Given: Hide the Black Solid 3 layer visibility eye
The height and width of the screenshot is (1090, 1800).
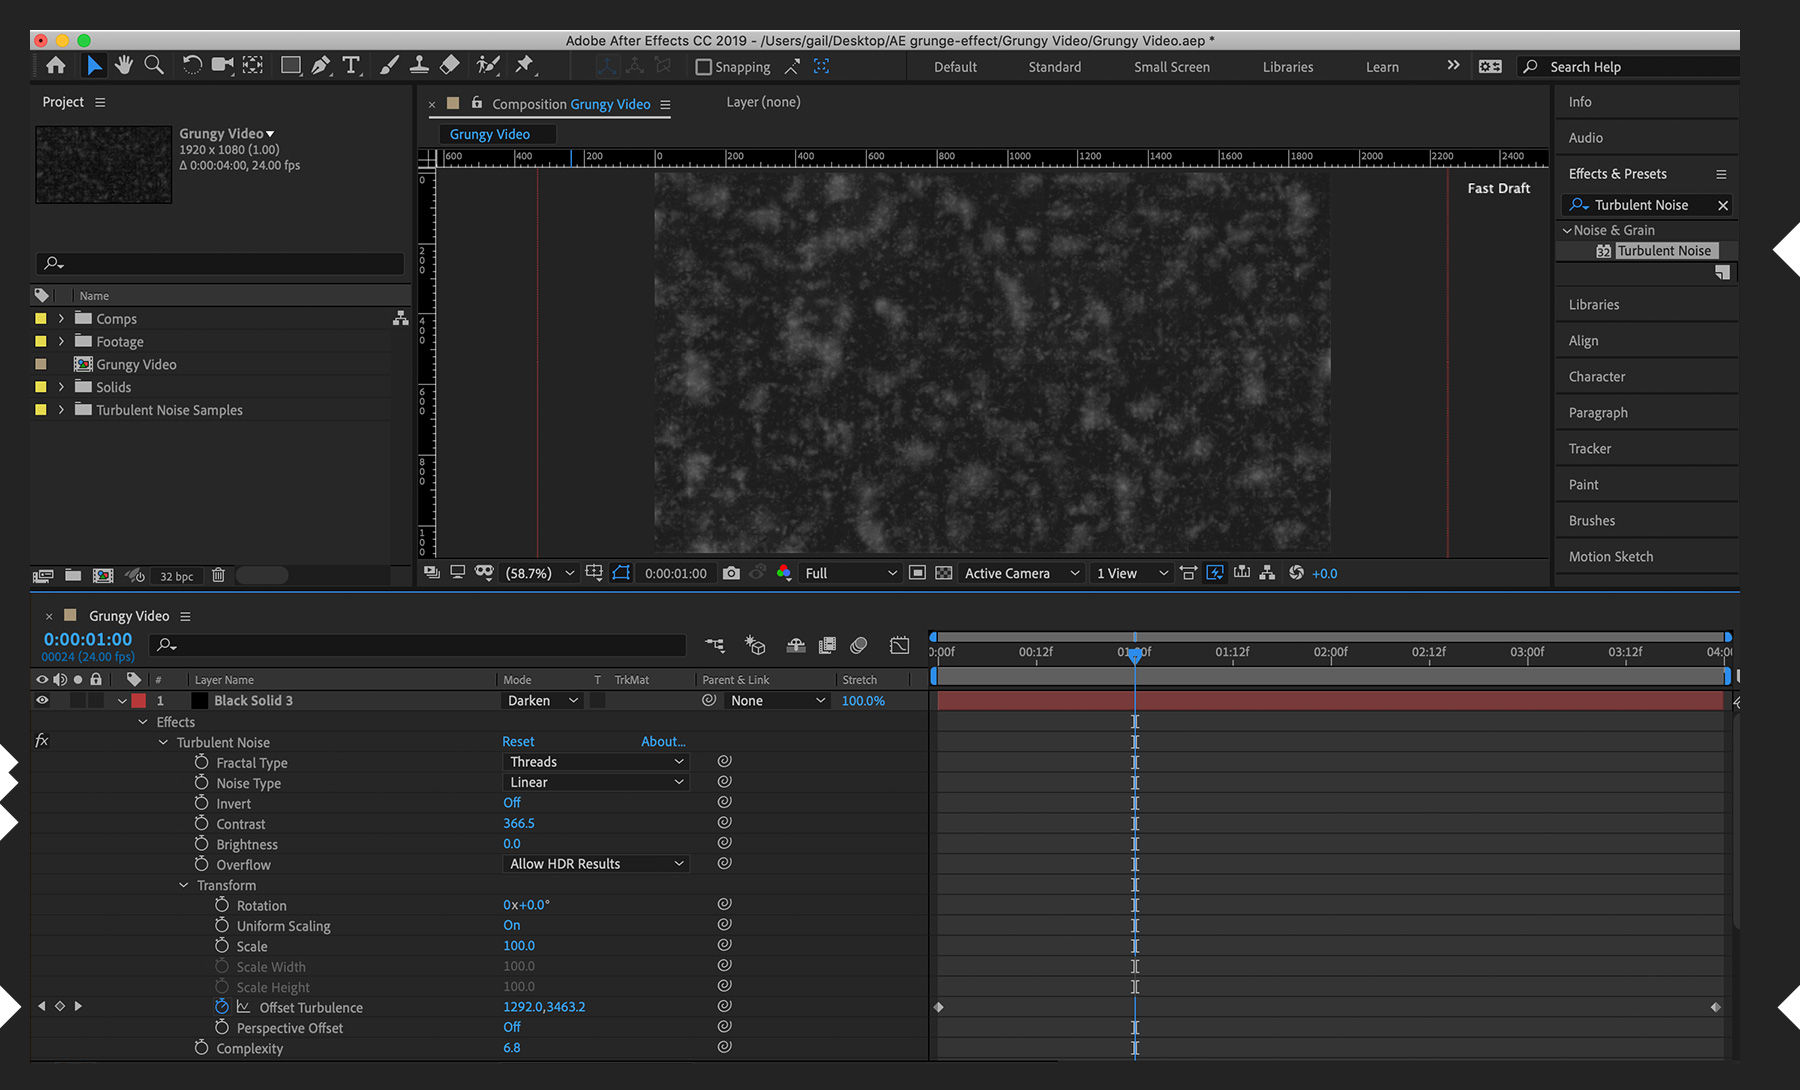Looking at the screenshot, I should [41, 700].
